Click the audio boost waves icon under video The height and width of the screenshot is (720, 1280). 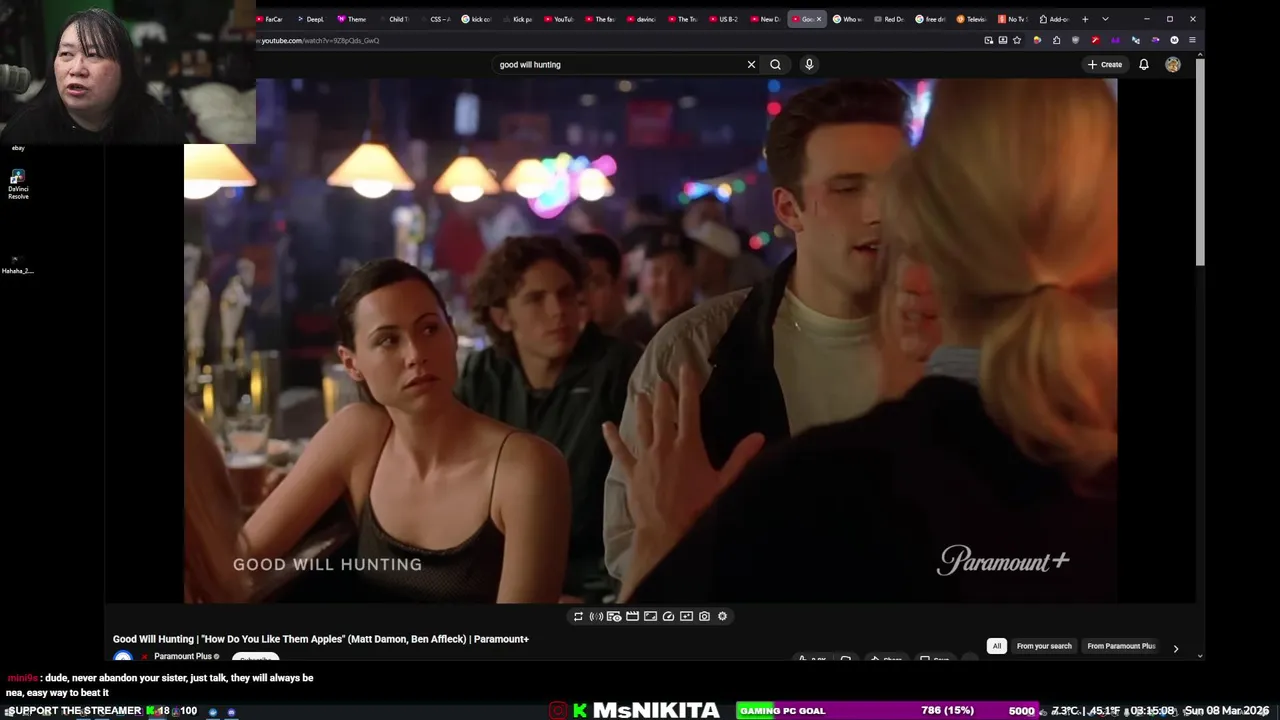tap(596, 616)
